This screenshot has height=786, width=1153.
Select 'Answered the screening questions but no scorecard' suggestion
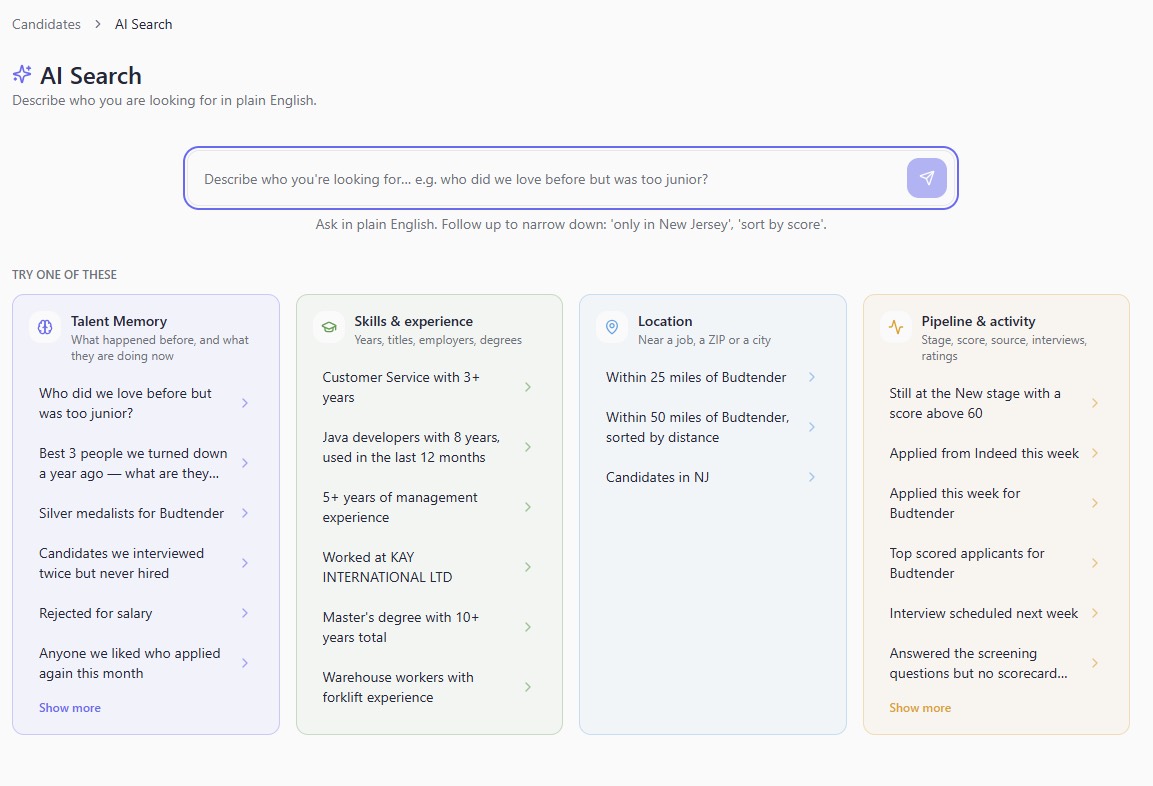(x=996, y=663)
